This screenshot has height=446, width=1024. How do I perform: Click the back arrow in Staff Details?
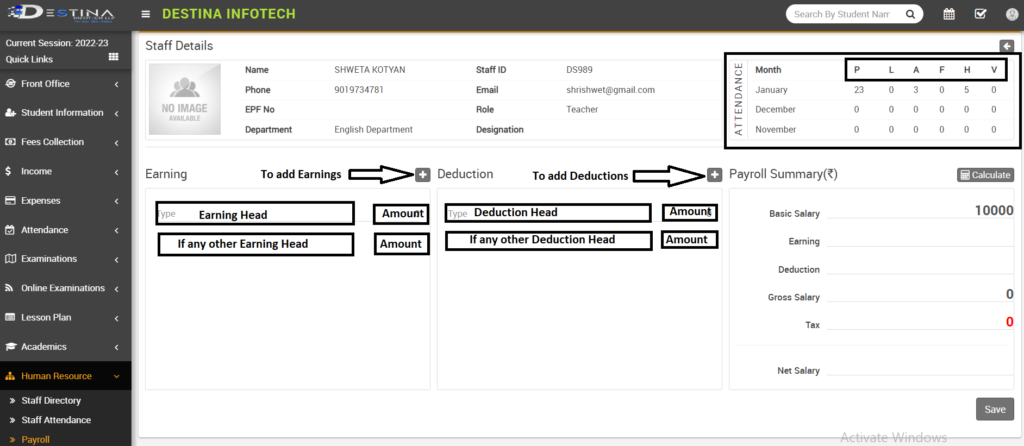coord(1006,46)
